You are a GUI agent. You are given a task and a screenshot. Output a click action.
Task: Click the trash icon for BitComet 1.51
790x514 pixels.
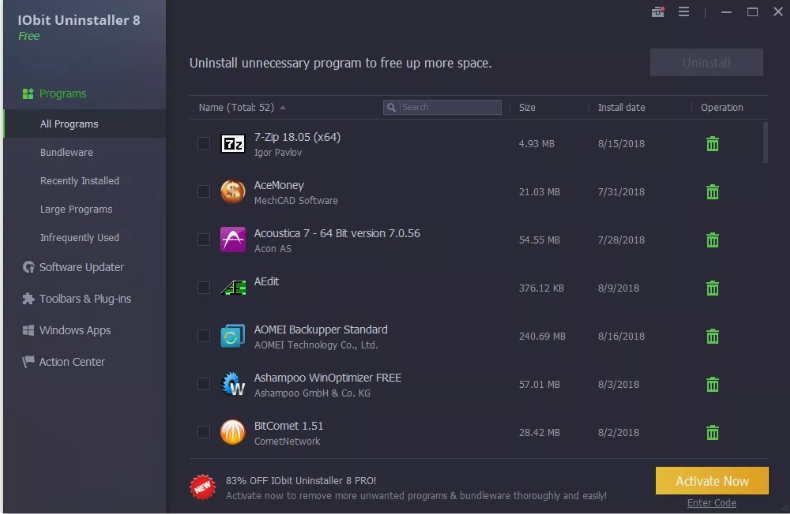(712, 432)
